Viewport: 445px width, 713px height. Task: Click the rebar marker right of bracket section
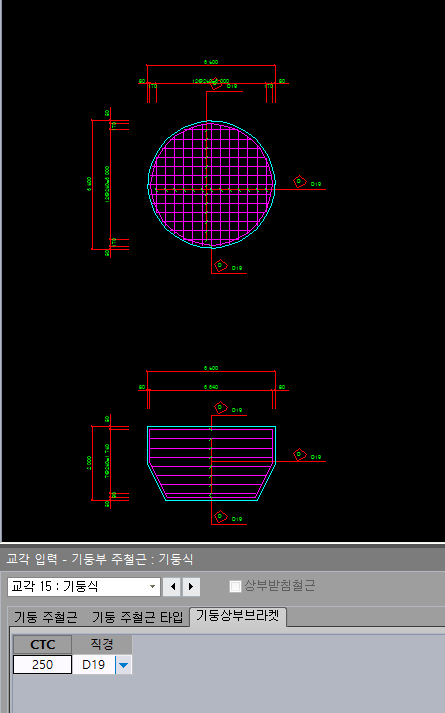pyautogui.click(x=299, y=454)
